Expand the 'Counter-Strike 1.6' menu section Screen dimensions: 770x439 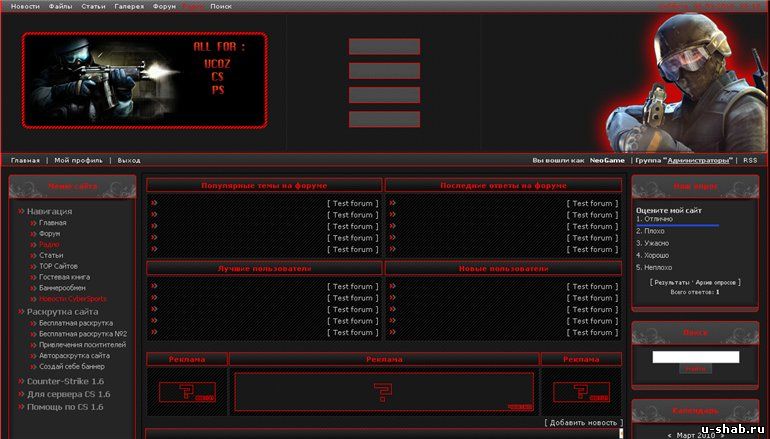(x=65, y=381)
